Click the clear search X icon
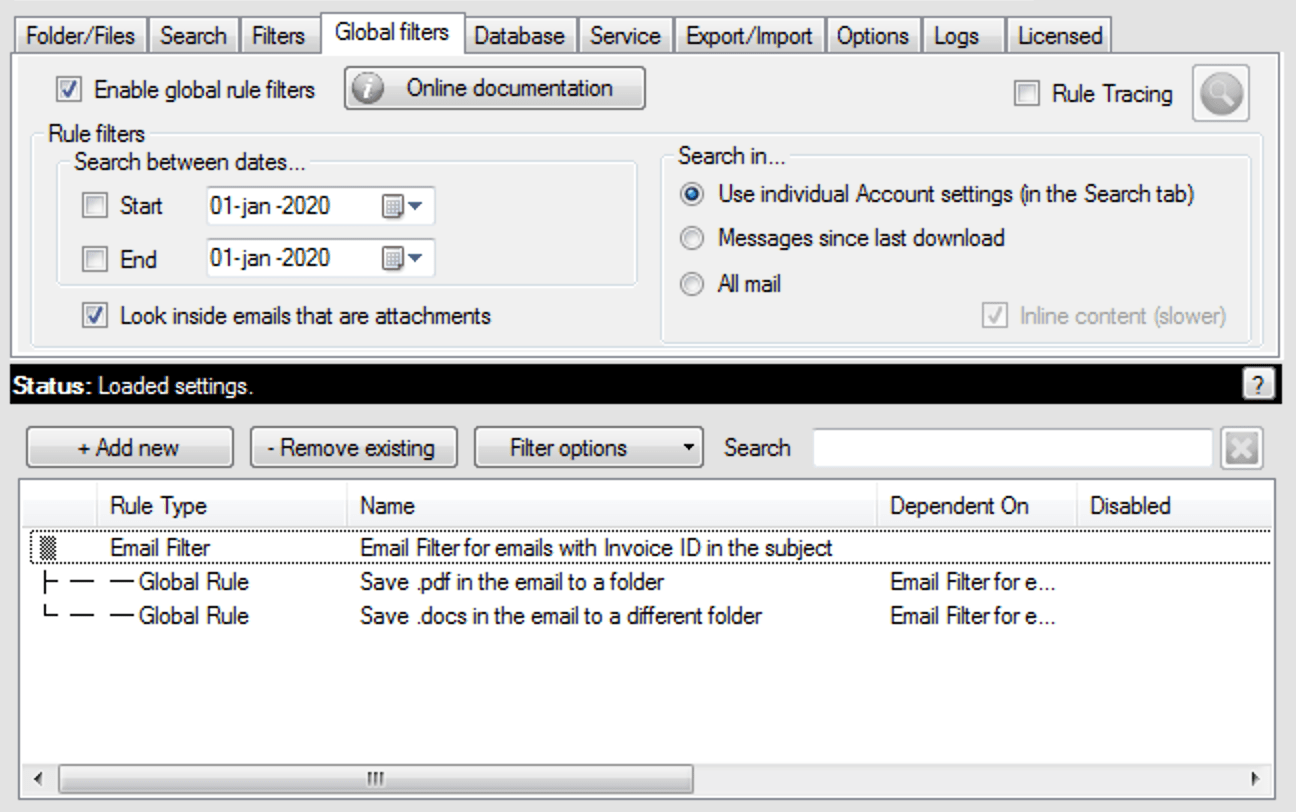This screenshot has width=1296, height=812. (1243, 448)
